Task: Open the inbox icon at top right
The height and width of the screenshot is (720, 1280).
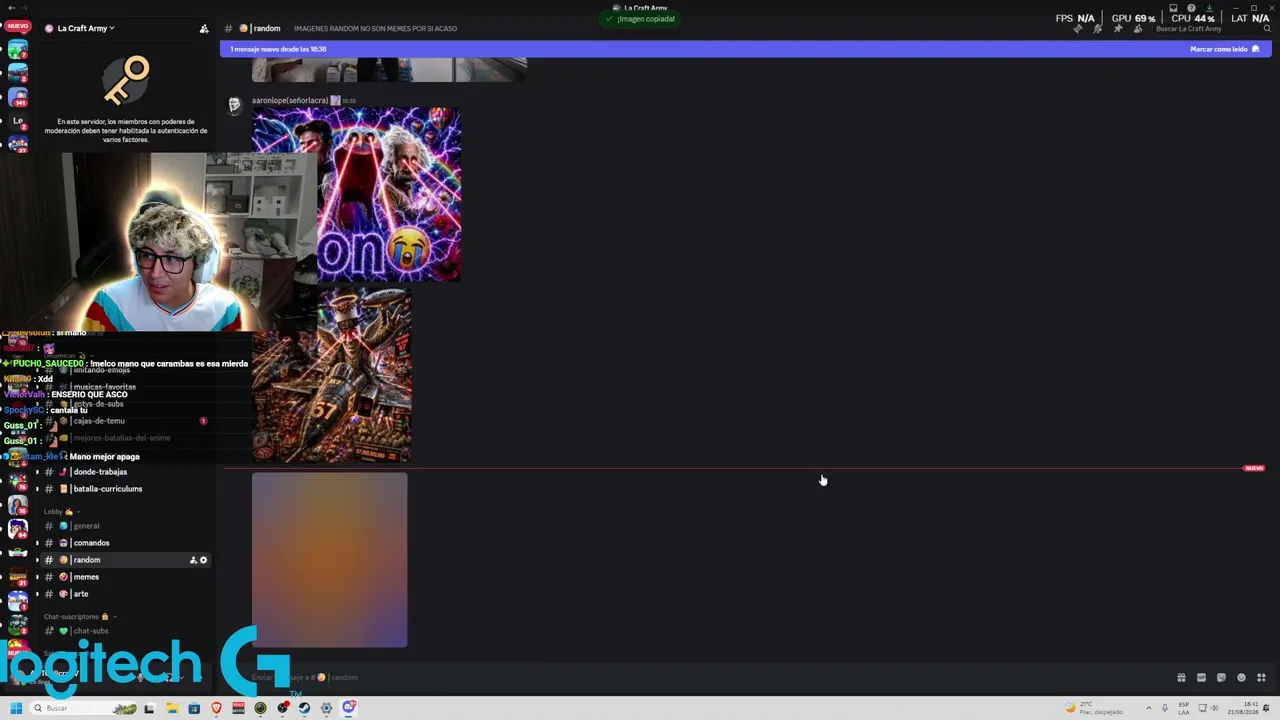Action: [x=1174, y=8]
